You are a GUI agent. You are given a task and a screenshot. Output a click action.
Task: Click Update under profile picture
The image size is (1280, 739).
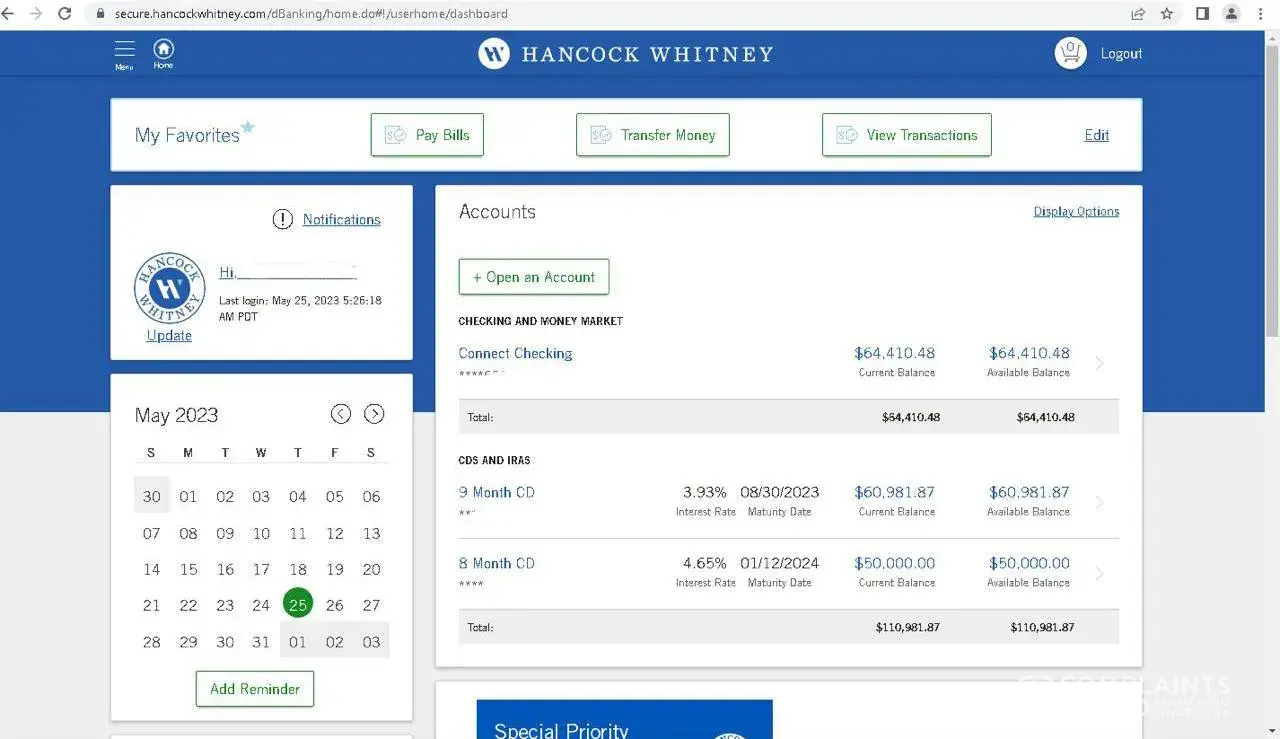tap(169, 335)
